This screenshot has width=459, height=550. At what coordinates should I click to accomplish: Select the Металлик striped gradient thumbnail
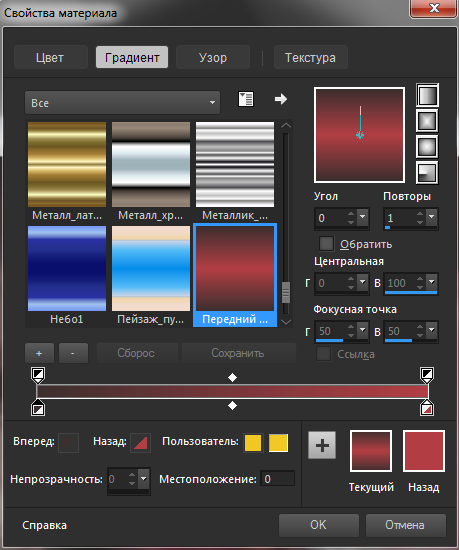(x=235, y=164)
